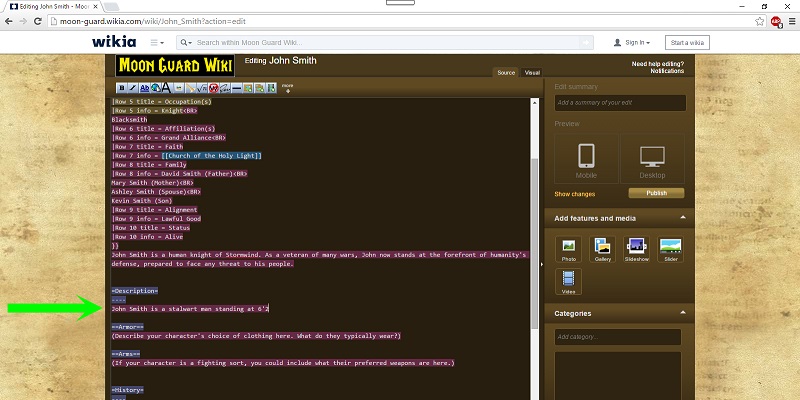800x400 pixels.
Task: Insert internal link with Ab icon
Action: 144,88
